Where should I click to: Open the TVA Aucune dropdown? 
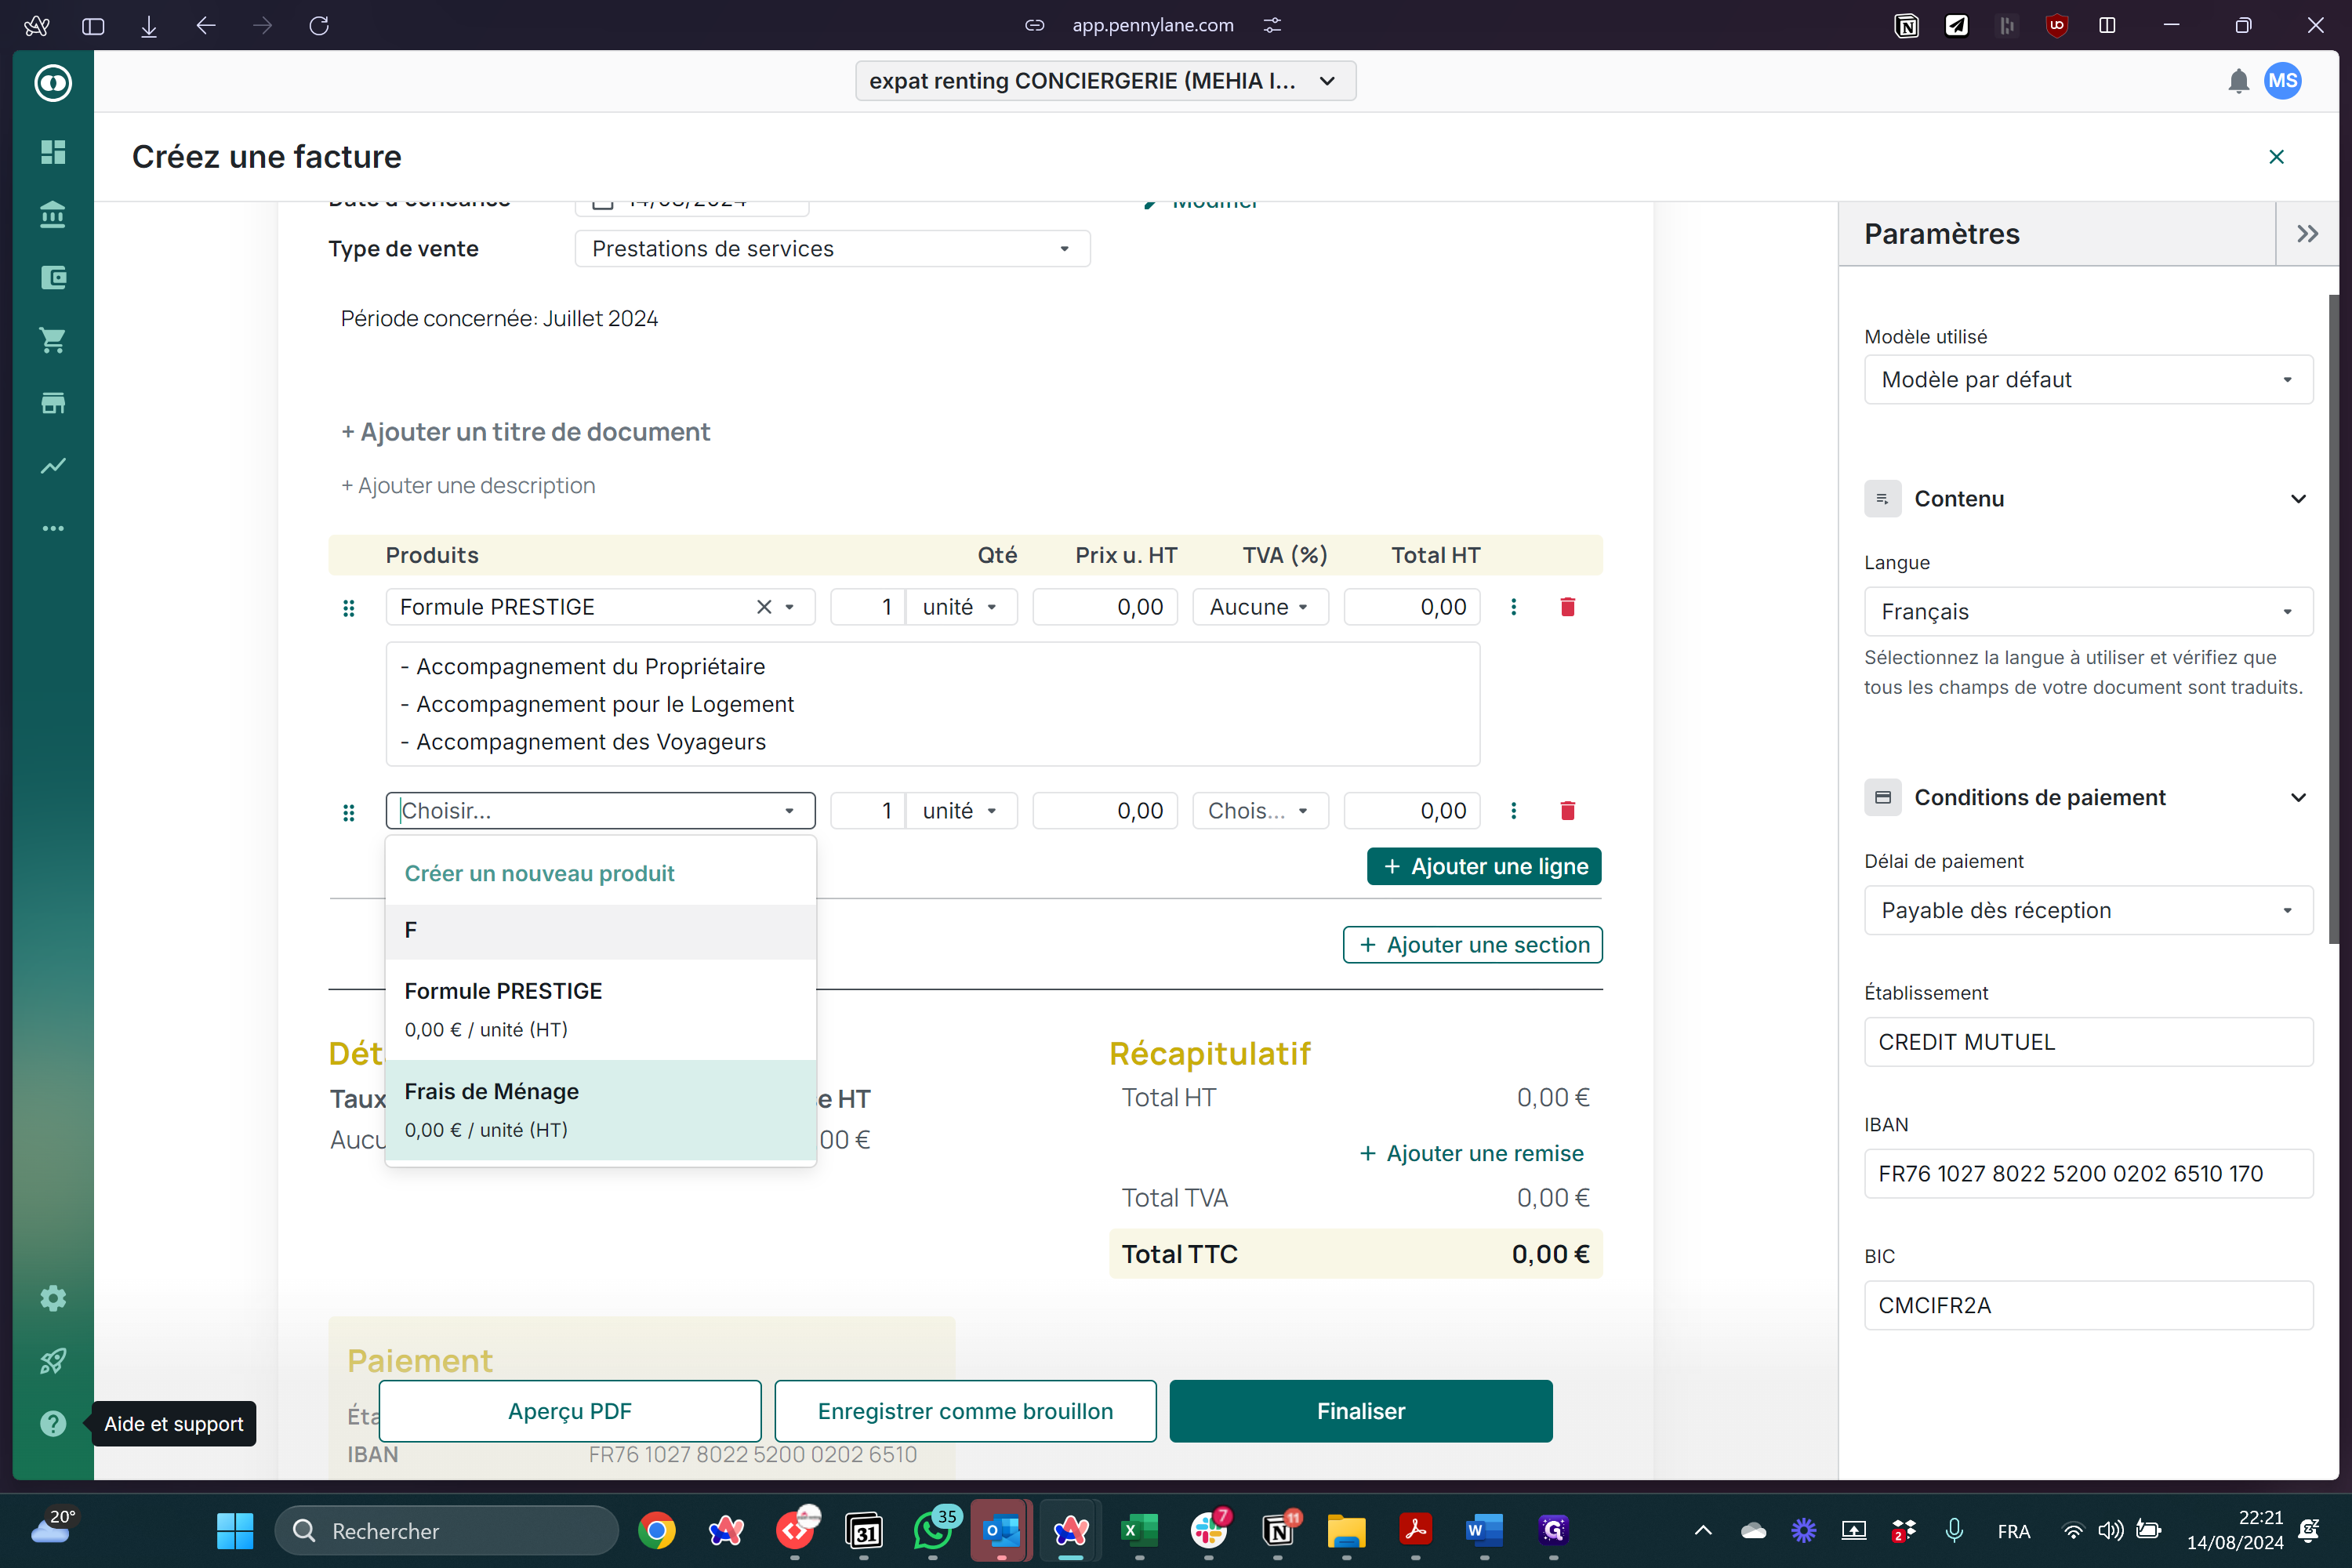[x=1260, y=607]
